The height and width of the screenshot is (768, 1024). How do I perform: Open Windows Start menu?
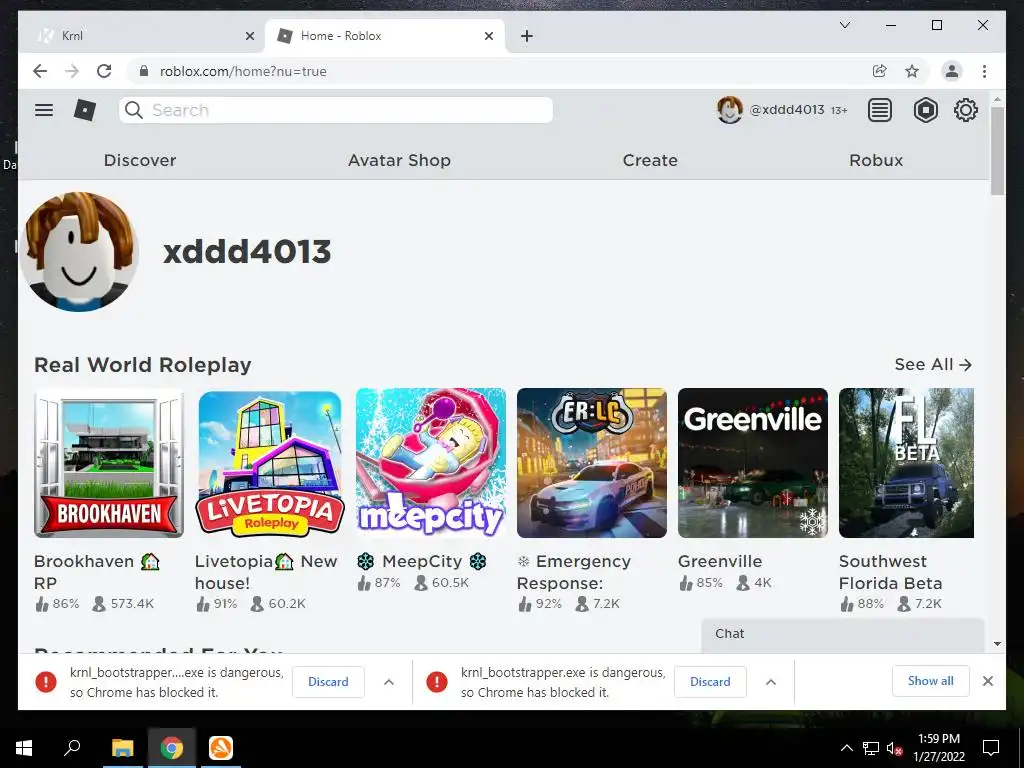click(x=24, y=748)
